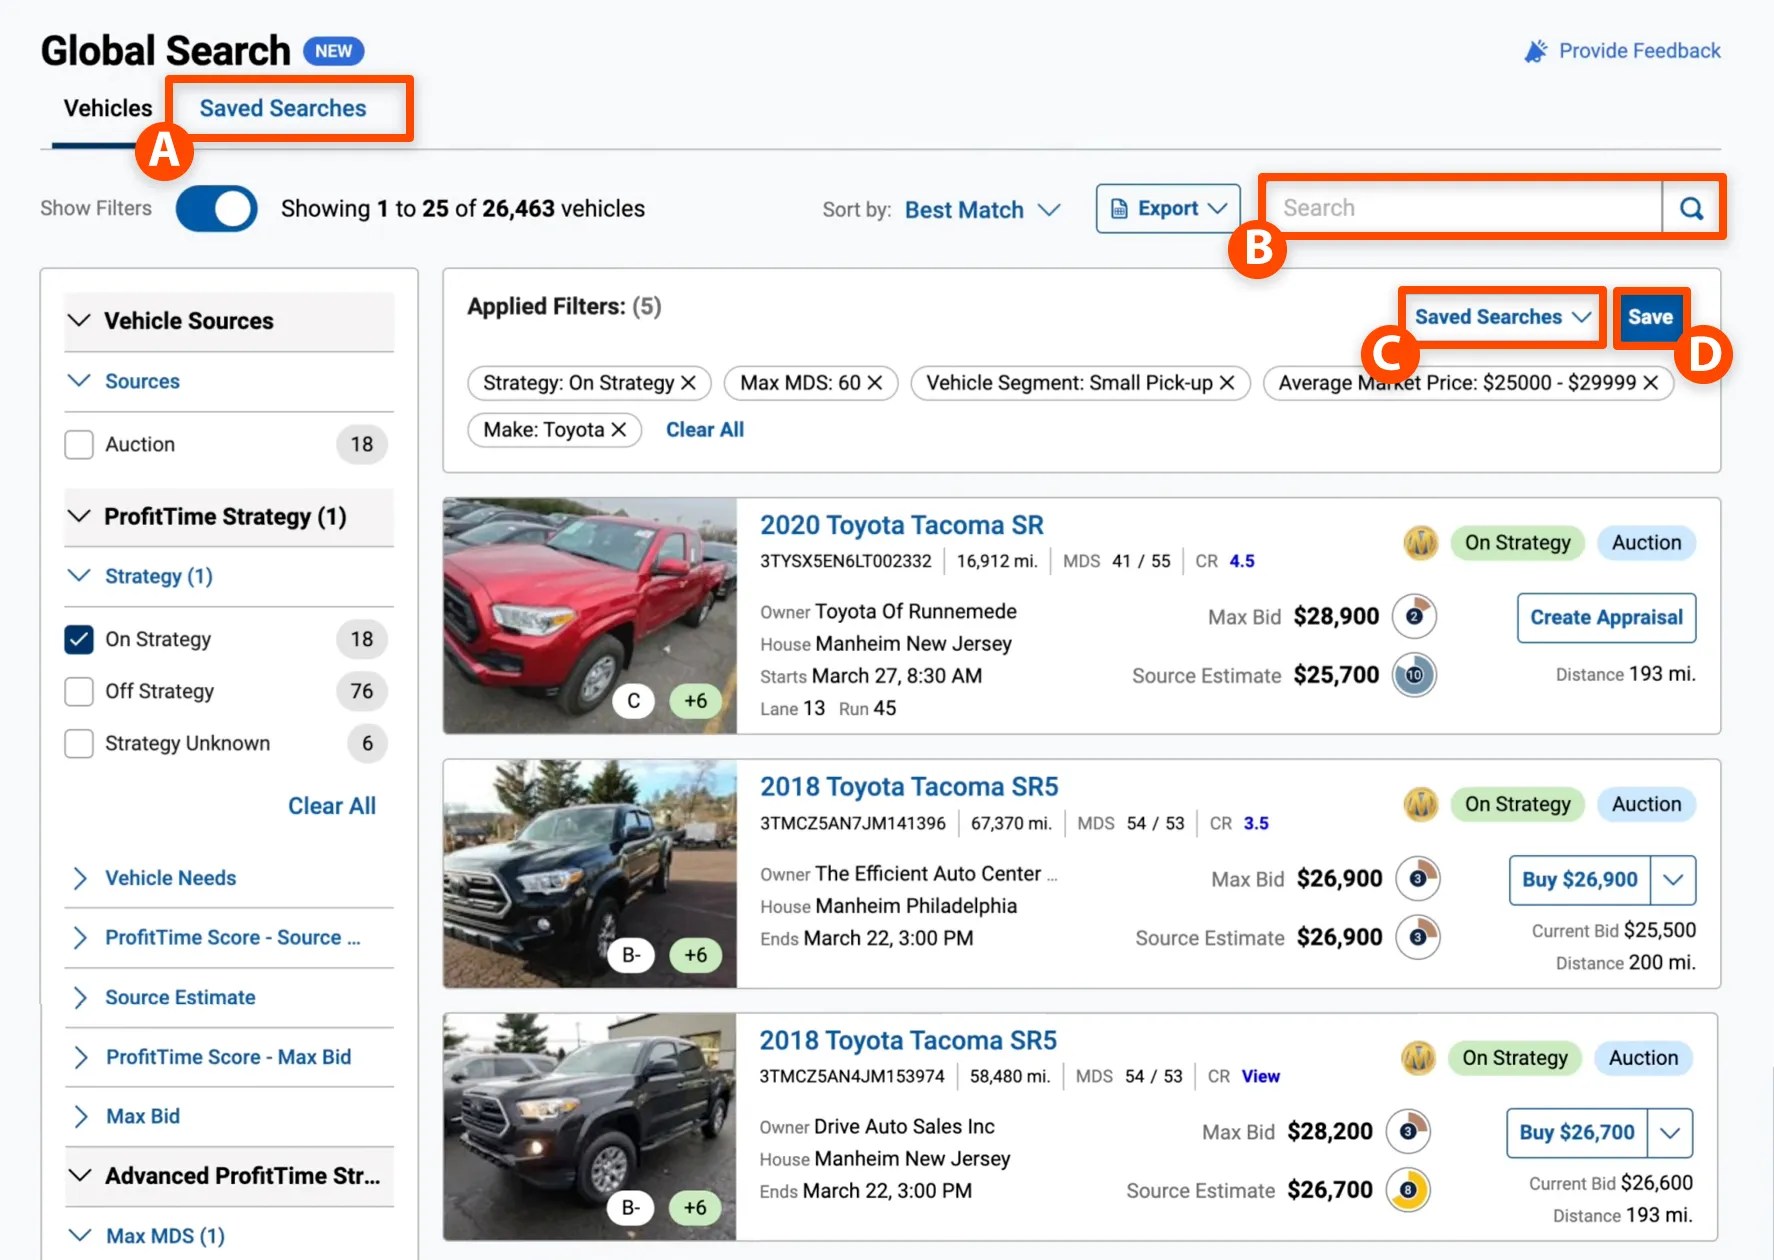Turn off the Show Filters toggle
This screenshot has height=1260, width=1774.
[216, 209]
